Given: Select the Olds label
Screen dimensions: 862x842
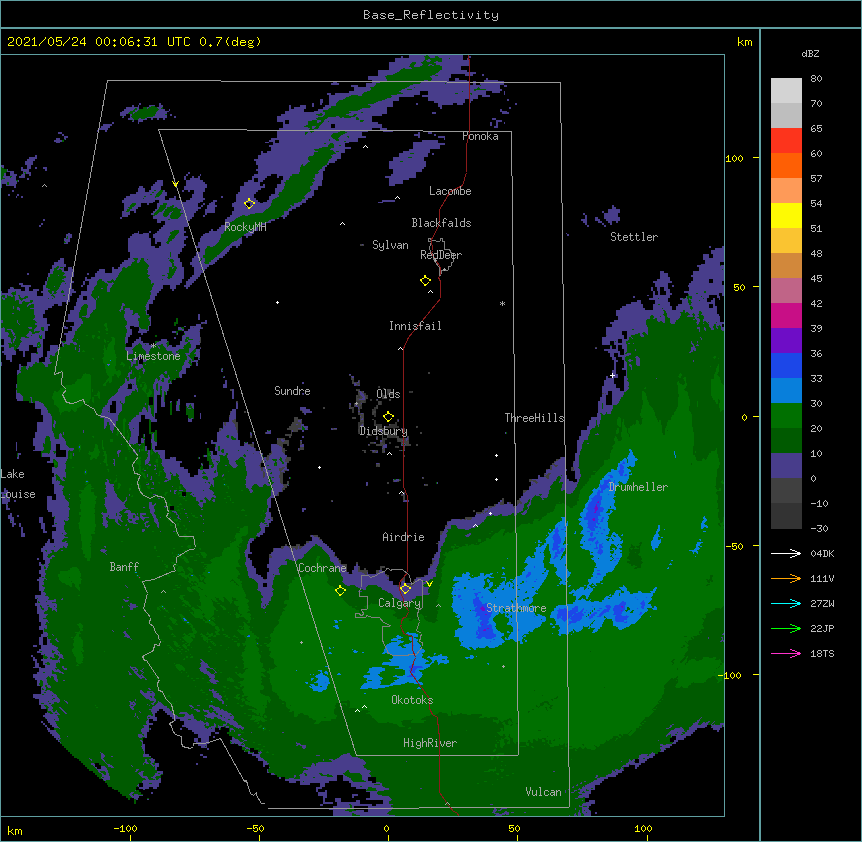Looking at the screenshot, I should [388, 394].
